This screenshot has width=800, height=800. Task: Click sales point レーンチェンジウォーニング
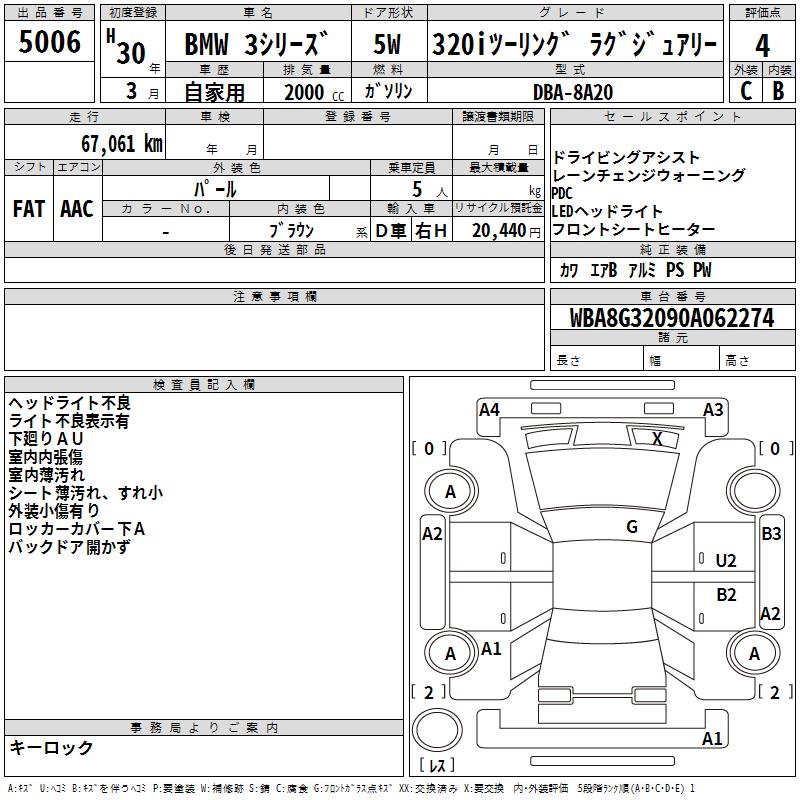tap(648, 176)
